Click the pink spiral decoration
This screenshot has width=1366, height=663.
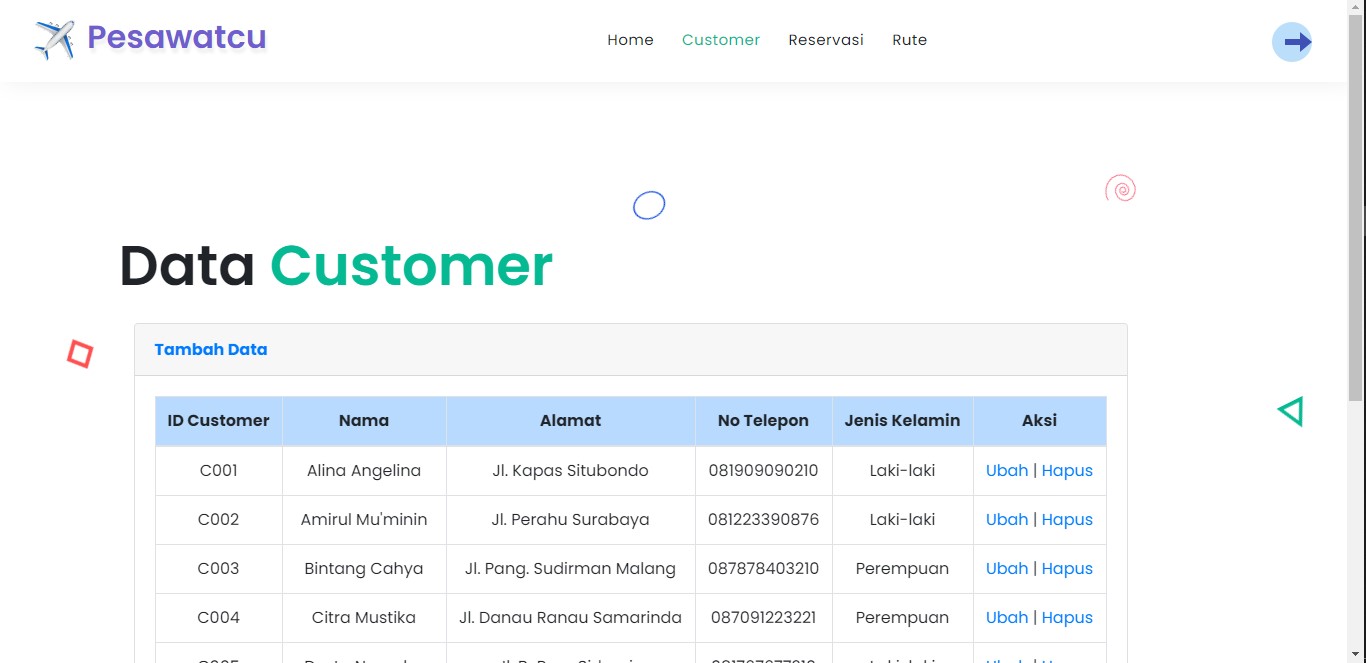[1120, 188]
